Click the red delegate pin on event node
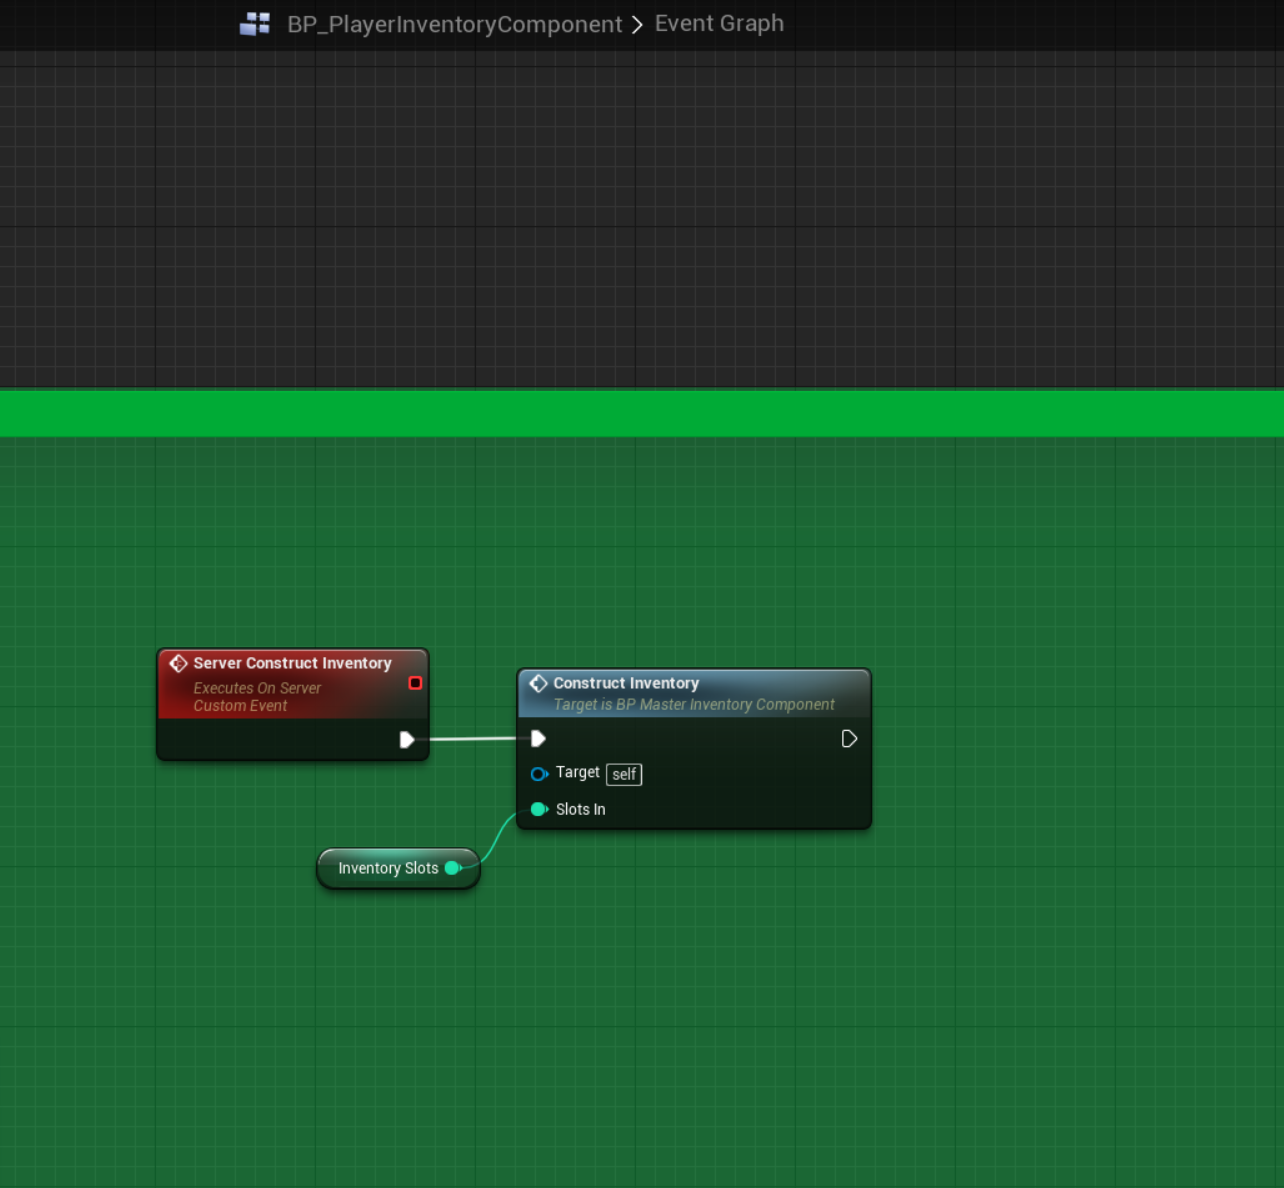The width and height of the screenshot is (1284, 1188). click(415, 683)
